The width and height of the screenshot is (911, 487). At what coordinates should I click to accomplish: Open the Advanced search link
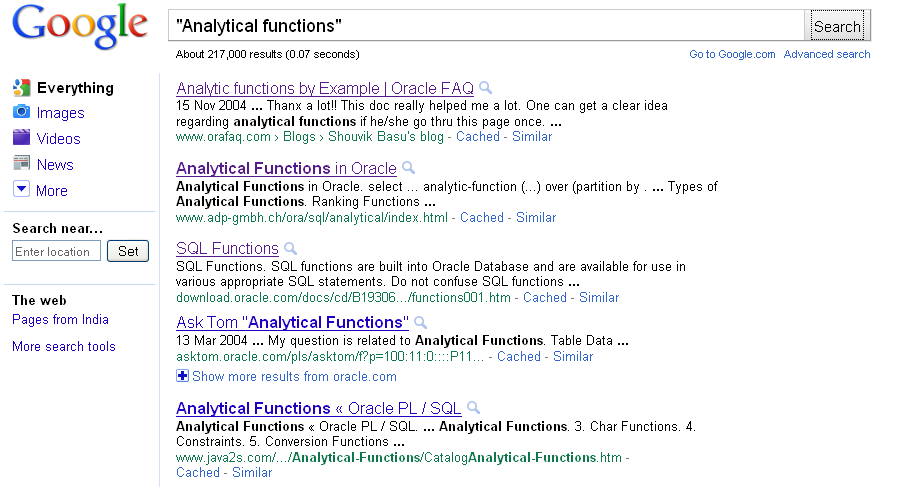click(x=827, y=54)
